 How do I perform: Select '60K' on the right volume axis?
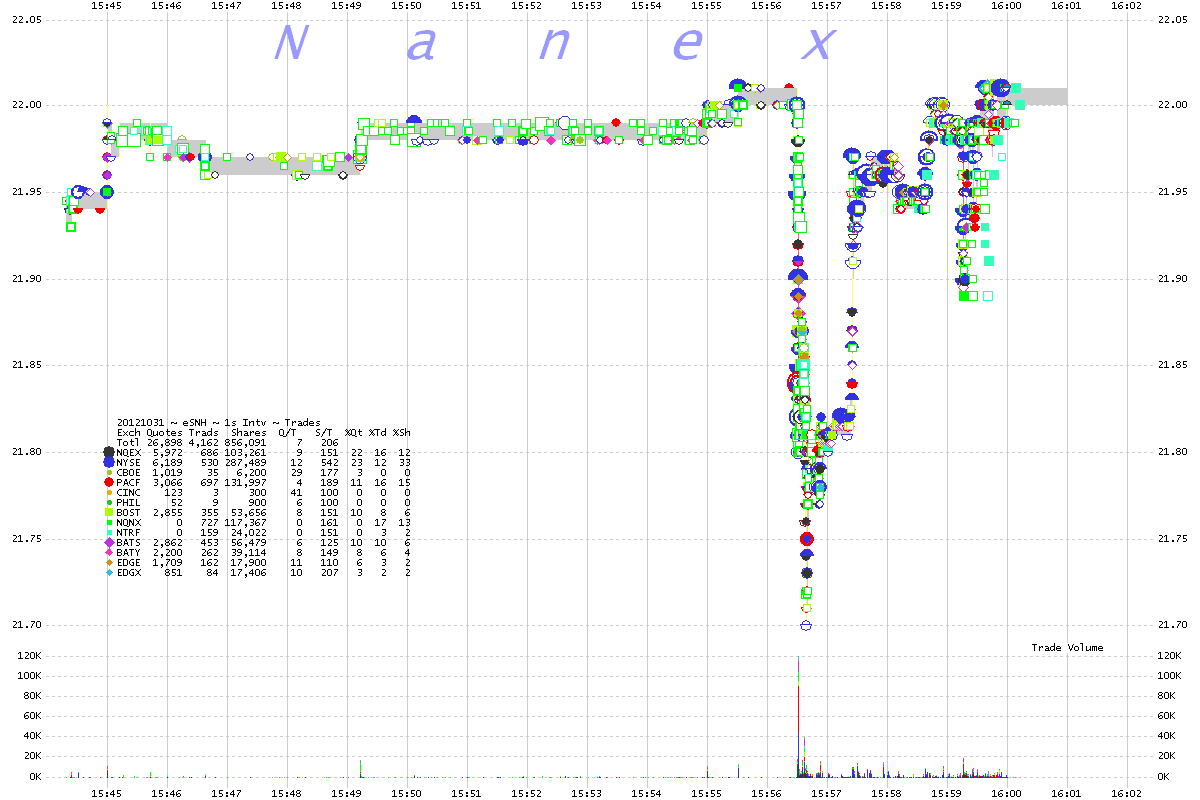(1164, 716)
